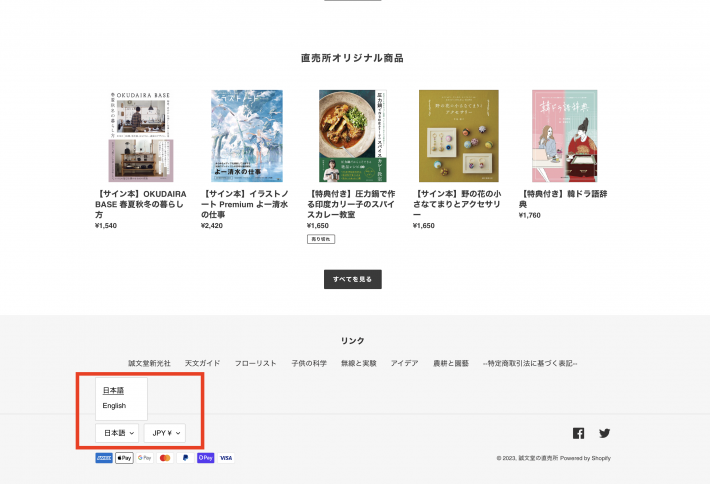Screen dimensions: 710x484
Task: Click the Apple Pay payment icon
Action: pos(125,458)
